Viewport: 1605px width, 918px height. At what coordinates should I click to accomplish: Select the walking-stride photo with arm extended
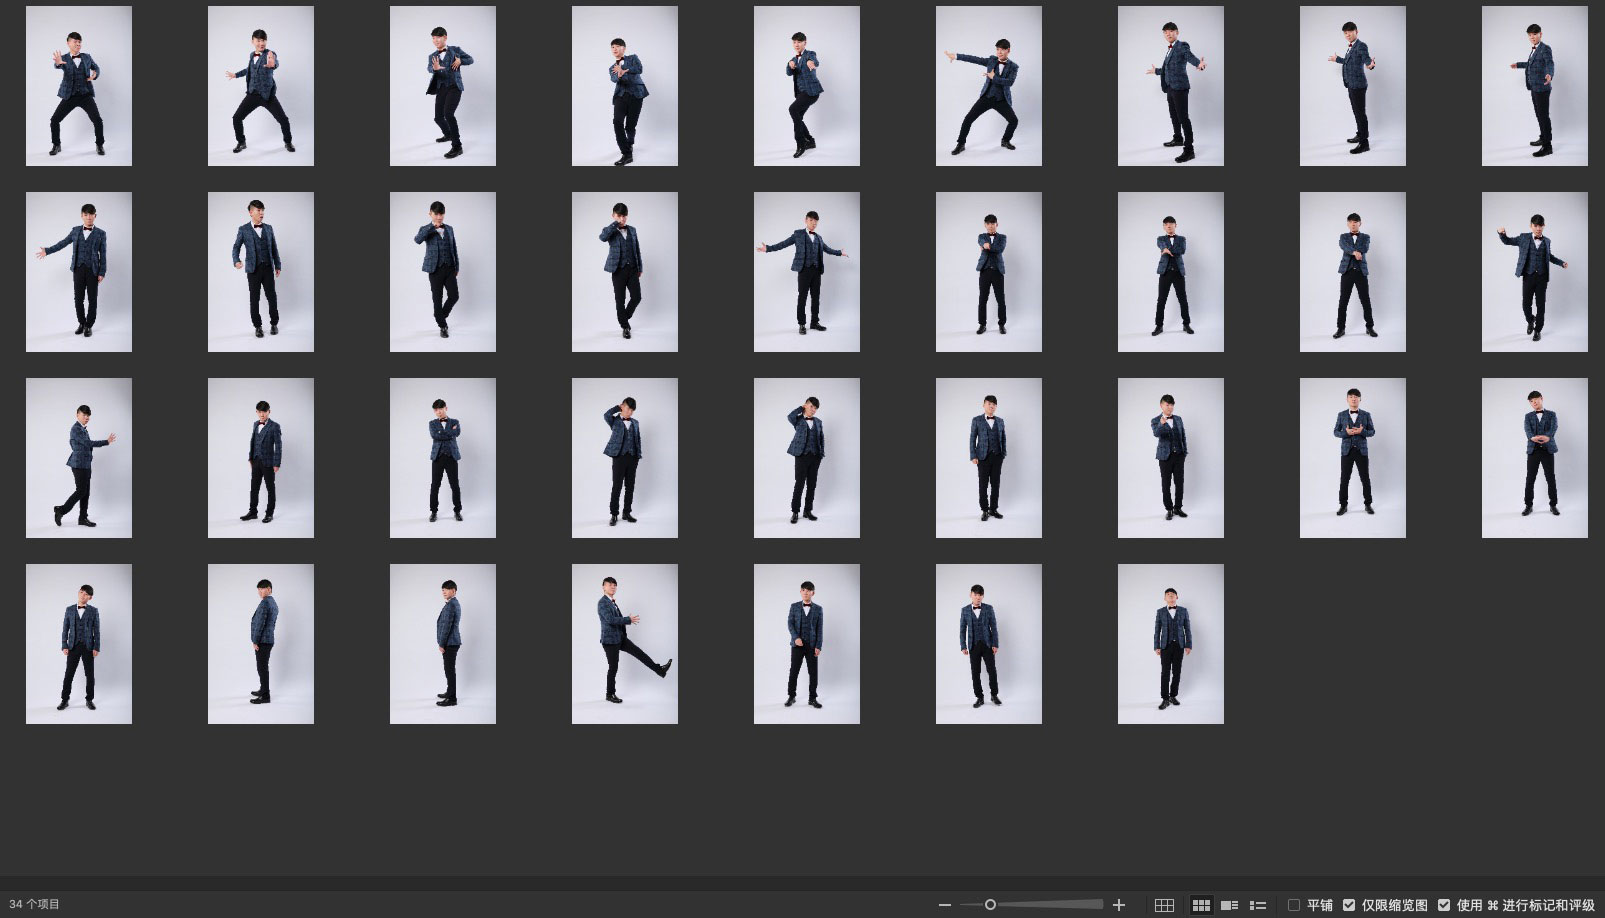click(x=78, y=457)
